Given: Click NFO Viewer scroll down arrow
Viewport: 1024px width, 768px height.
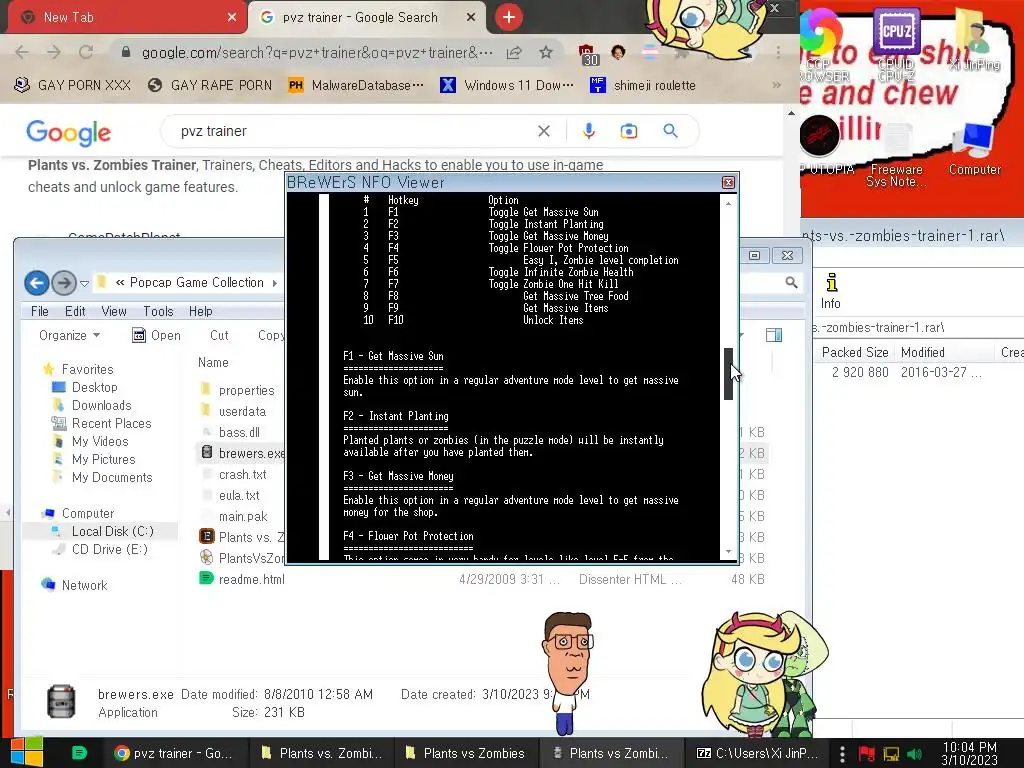Looking at the screenshot, I should (x=728, y=552).
